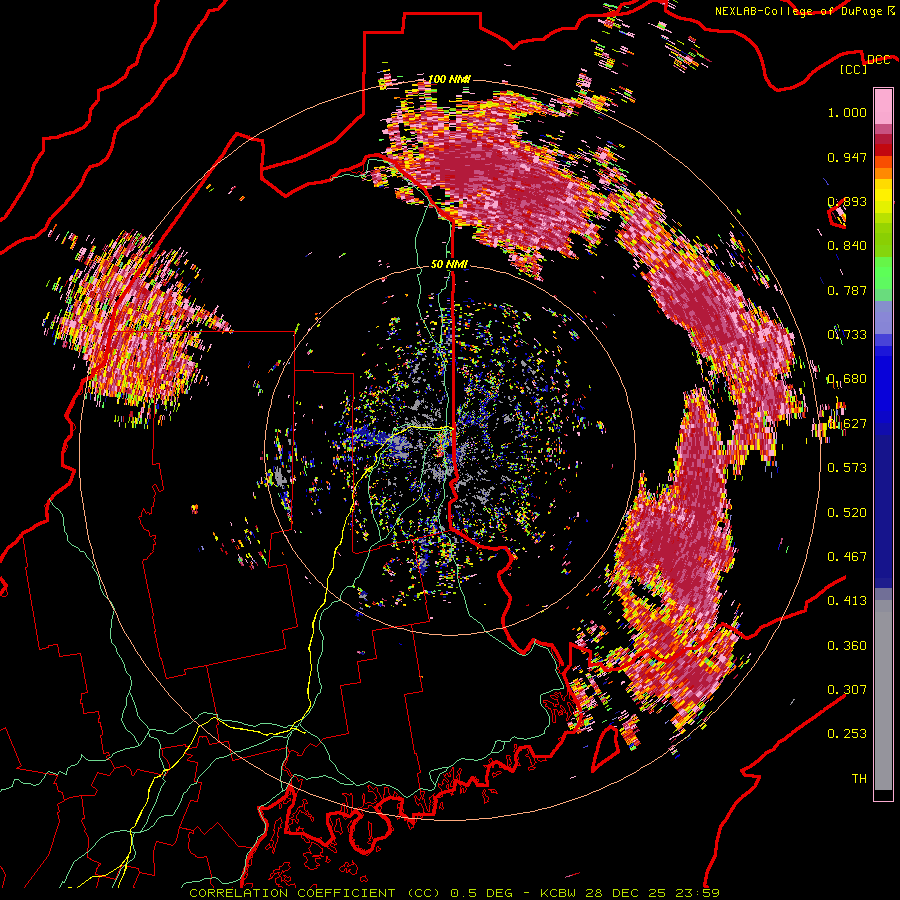Select the 0.787 scale value
This screenshot has height=900, width=900.
pyautogui.click(x=847, y=290)
